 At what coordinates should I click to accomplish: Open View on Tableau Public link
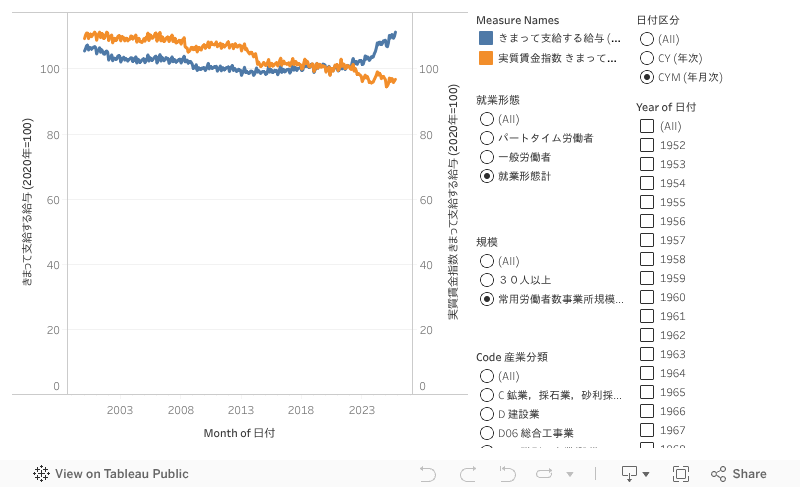(x=121, y=474)
